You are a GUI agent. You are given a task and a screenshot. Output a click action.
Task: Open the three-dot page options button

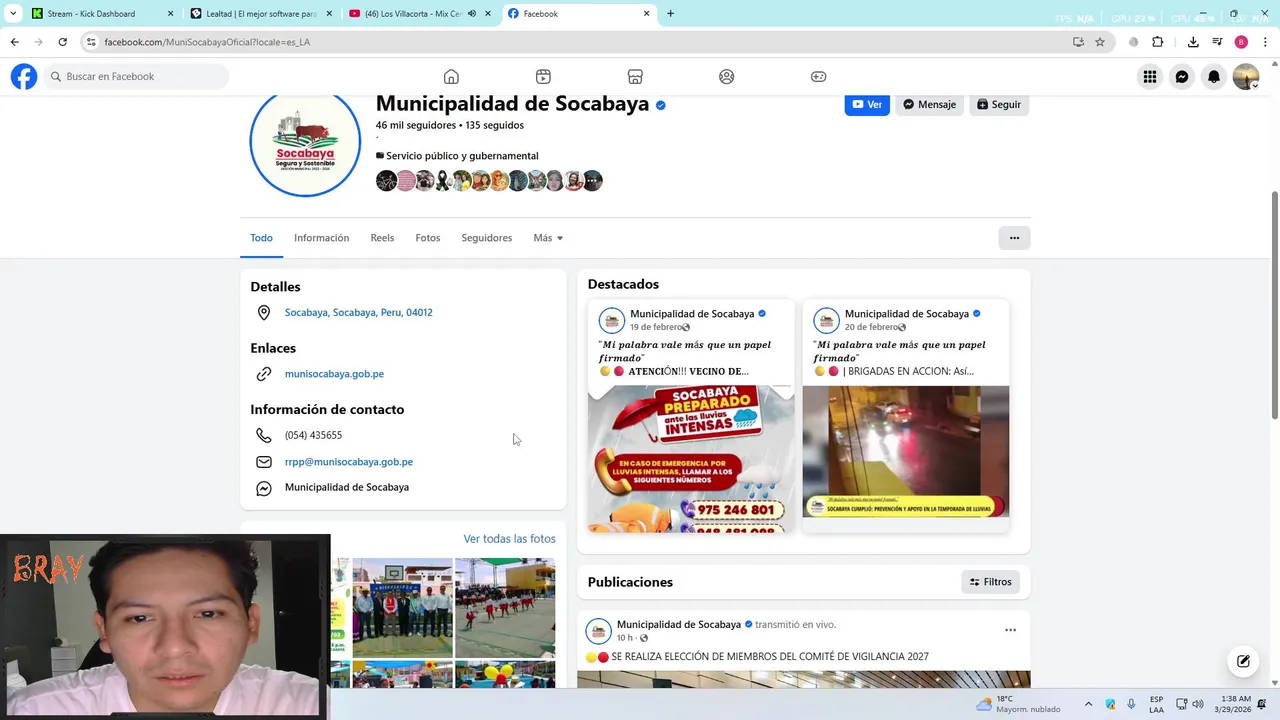1014,238
